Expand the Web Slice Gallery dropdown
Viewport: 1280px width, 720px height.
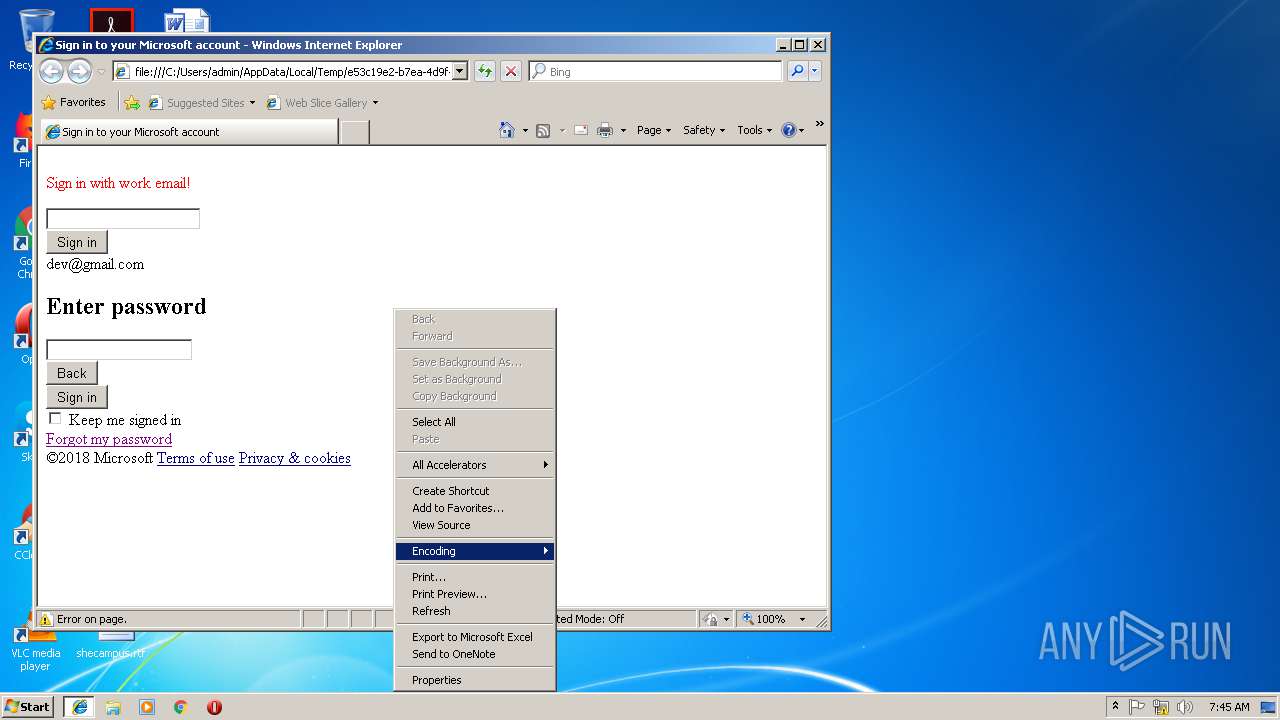coord(375,103)
